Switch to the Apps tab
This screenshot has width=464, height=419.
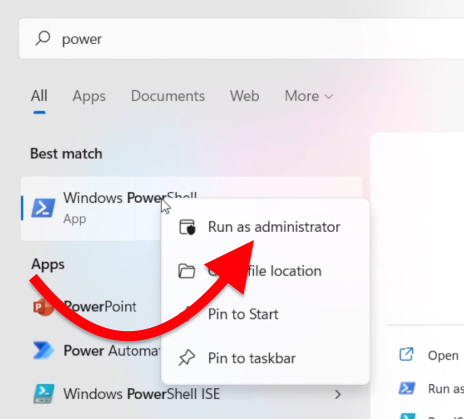point(89,96)
